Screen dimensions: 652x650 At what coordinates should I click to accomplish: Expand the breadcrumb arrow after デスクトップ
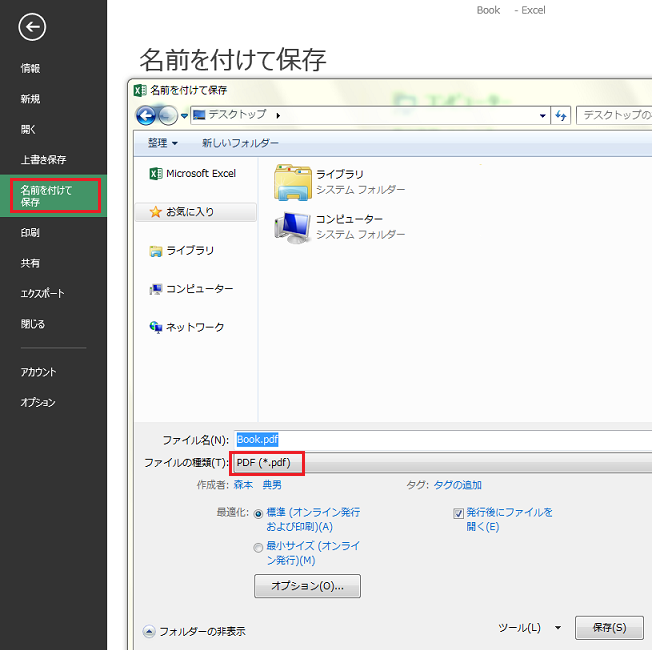[x=278, y=115]
